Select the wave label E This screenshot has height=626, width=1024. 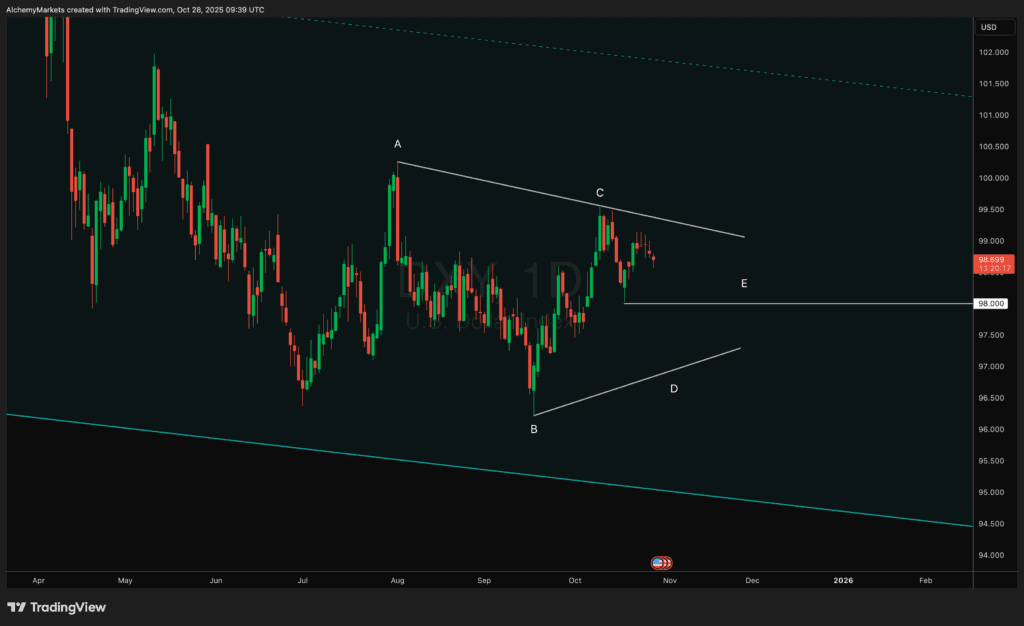pos(744,283)
